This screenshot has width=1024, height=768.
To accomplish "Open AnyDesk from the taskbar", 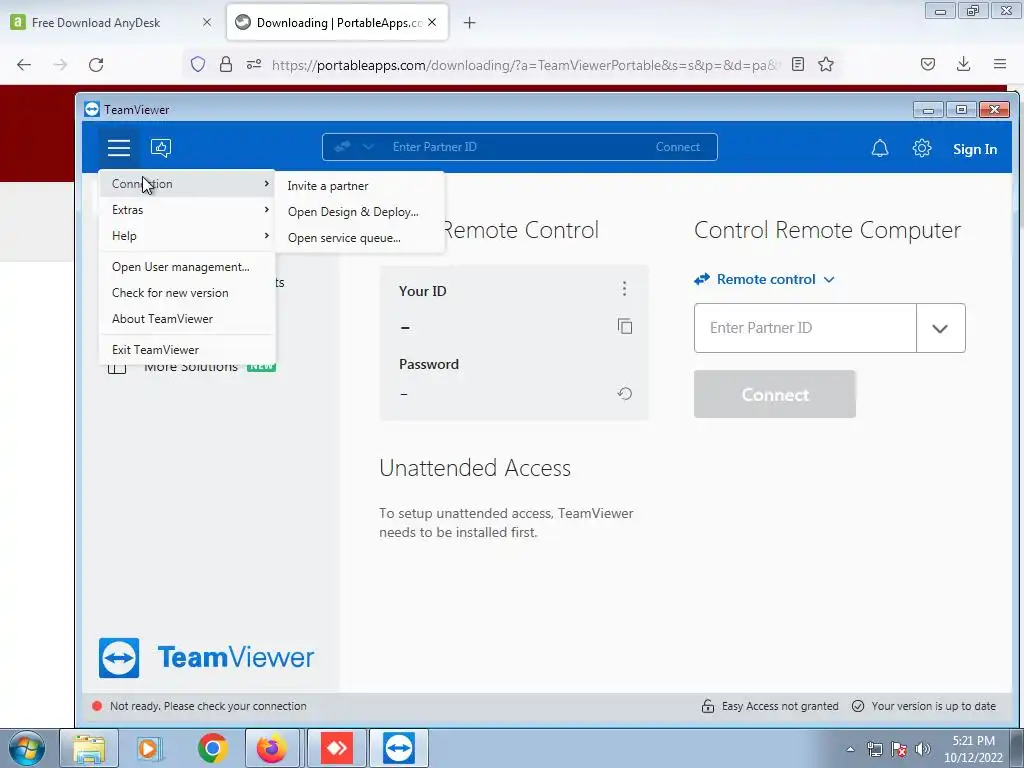I will [337, 748].
